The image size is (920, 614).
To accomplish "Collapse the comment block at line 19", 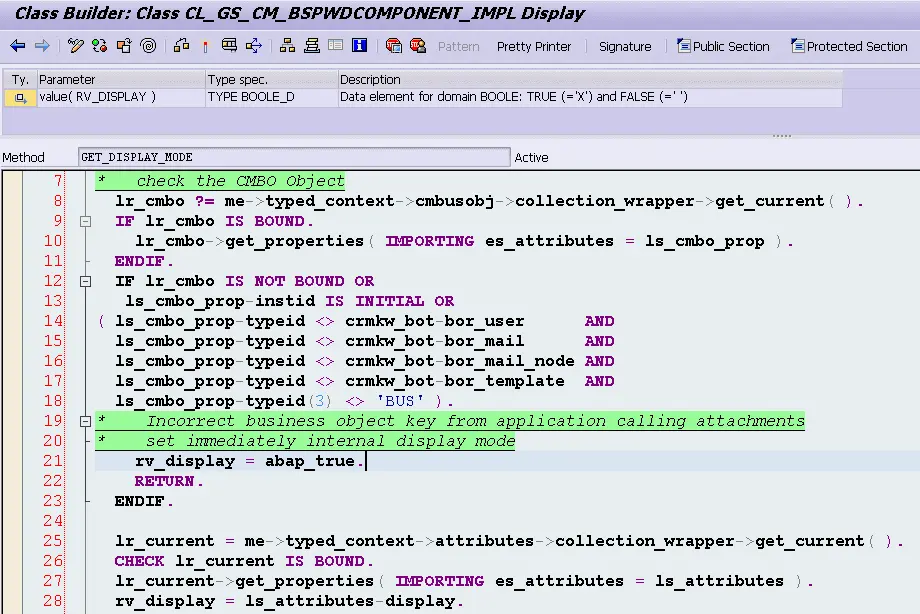I will pos(86,421).
